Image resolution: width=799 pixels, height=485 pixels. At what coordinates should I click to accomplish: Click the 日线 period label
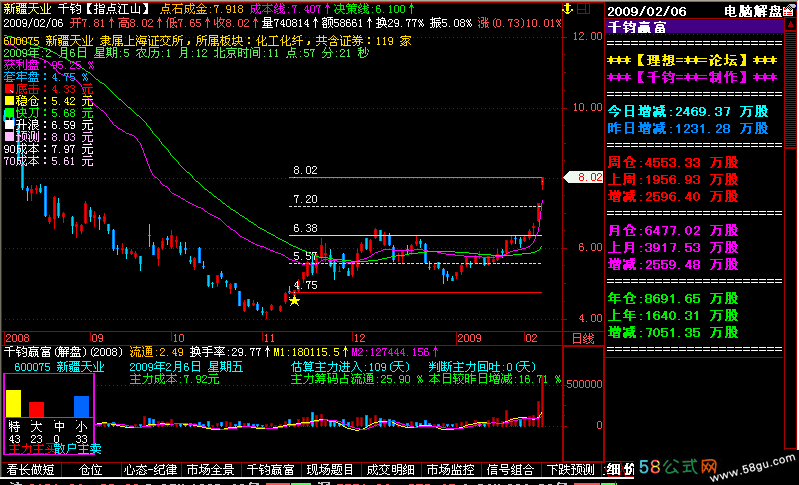pyautogui.click(x=582, y=338)
